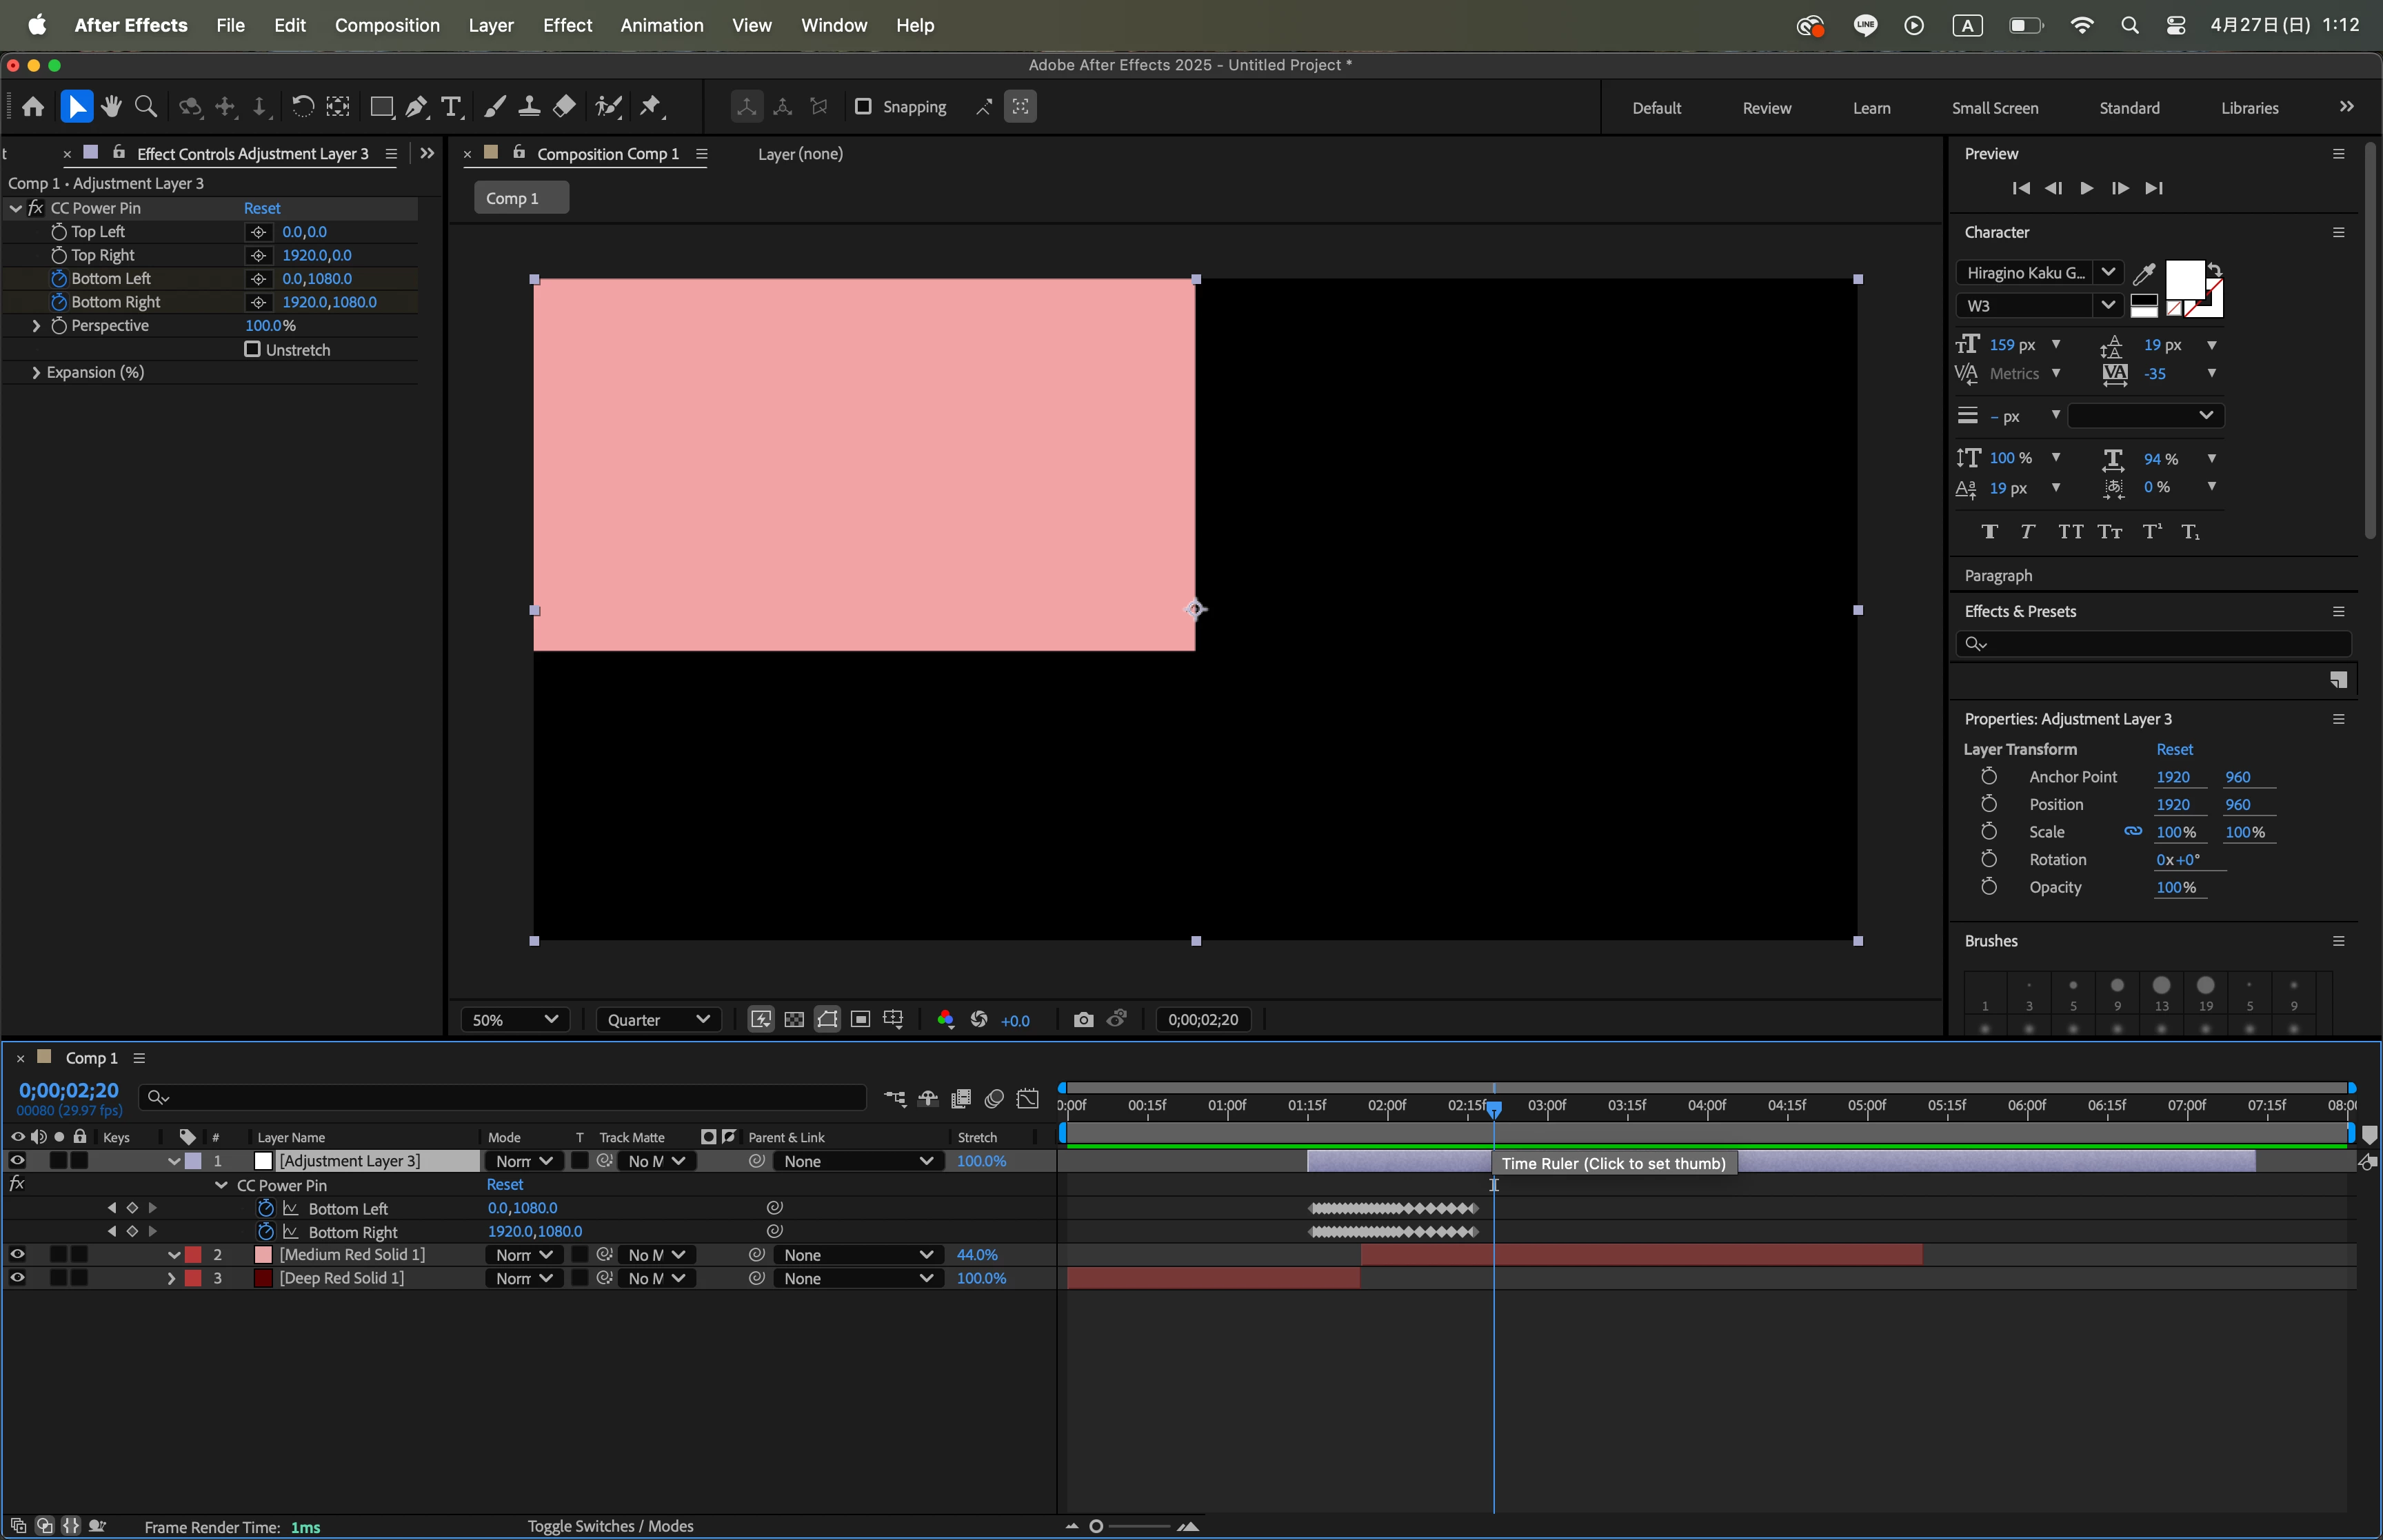The height and width of the screenshot is (1540, 2383).
Task: Click Reset in Layer Transform
Action: [x=2174, y=749]
